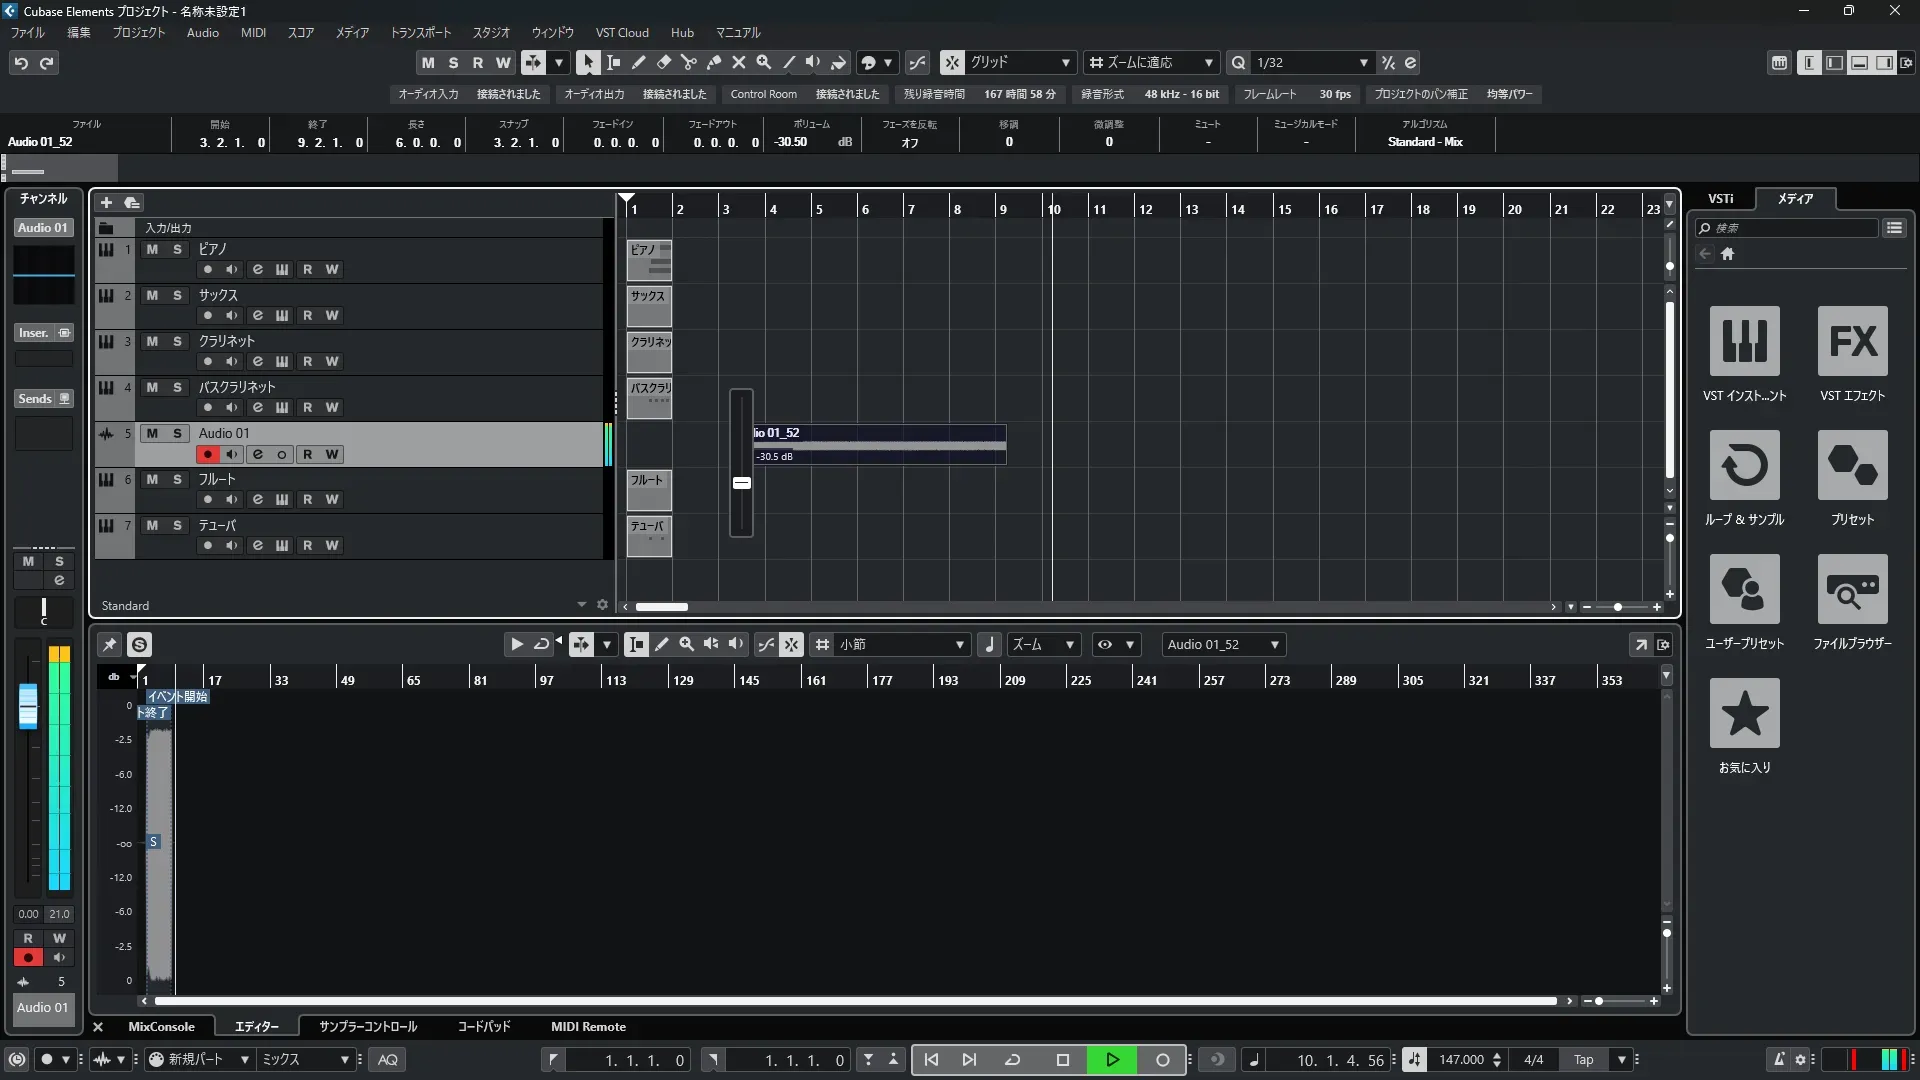Open the トランスポート menu

coord(420,32)
